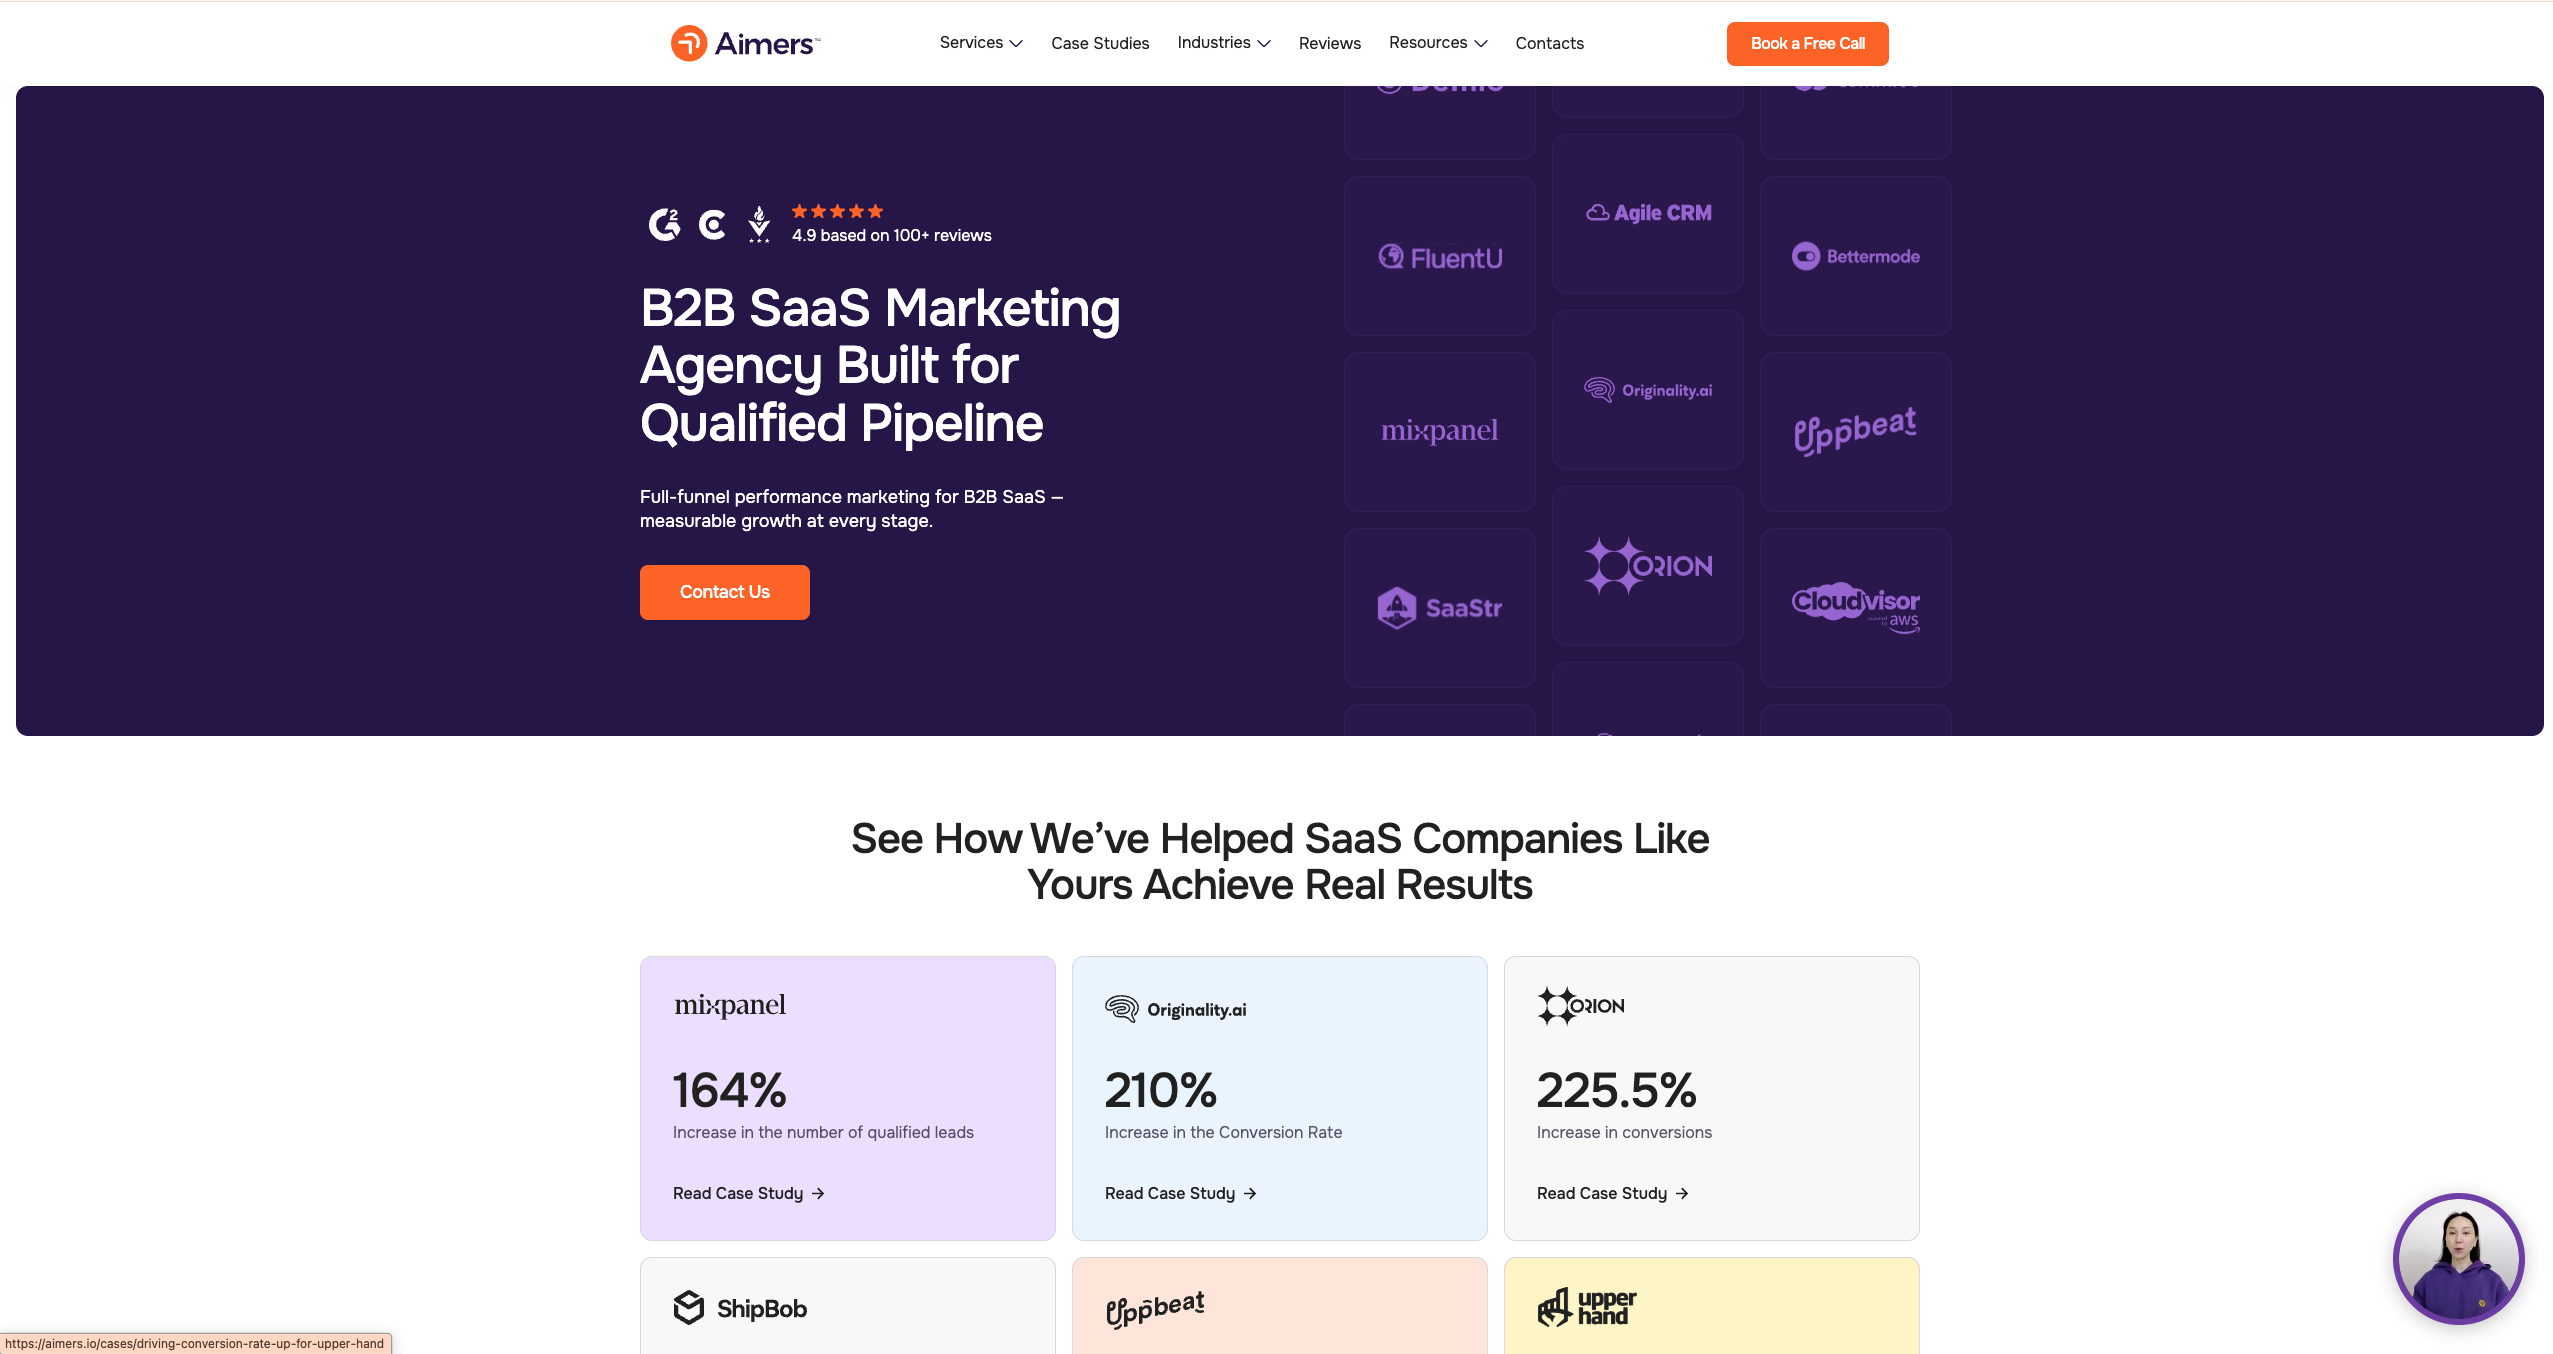Click the G2 review badge icon
2553x1354 pixels.
pos(664,225)
